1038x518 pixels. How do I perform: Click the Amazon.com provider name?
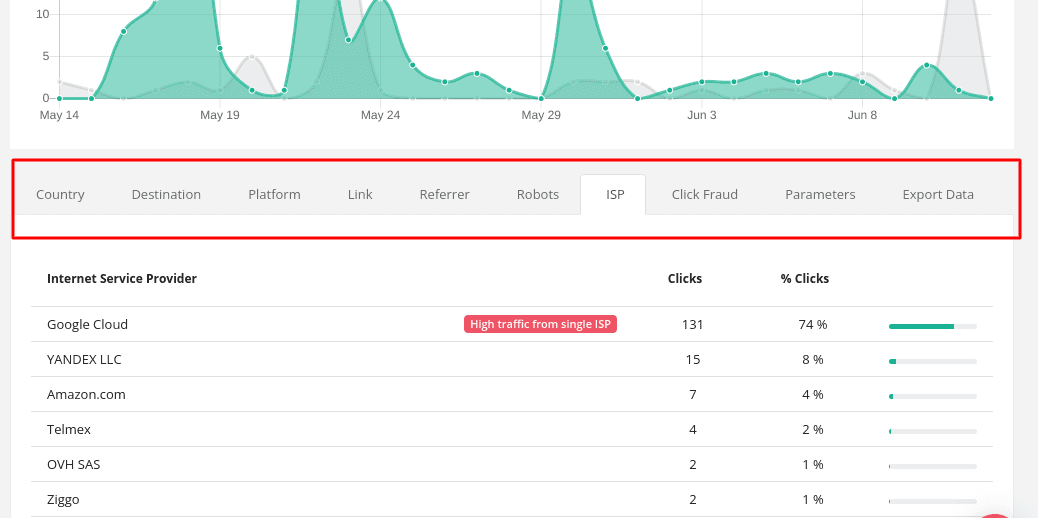pos(86,394)
